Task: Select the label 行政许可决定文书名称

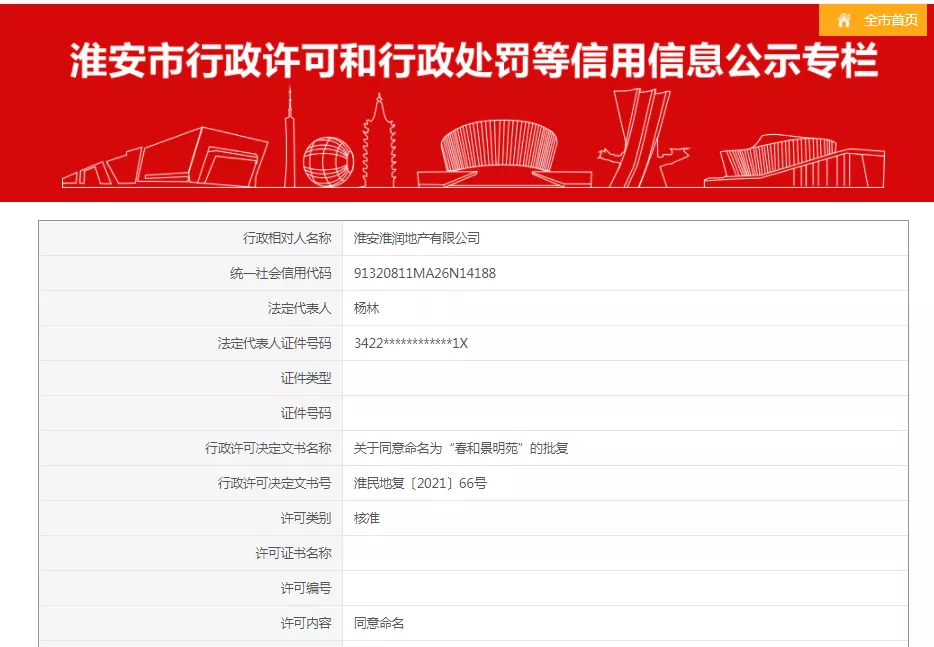Action: point(268,449)
